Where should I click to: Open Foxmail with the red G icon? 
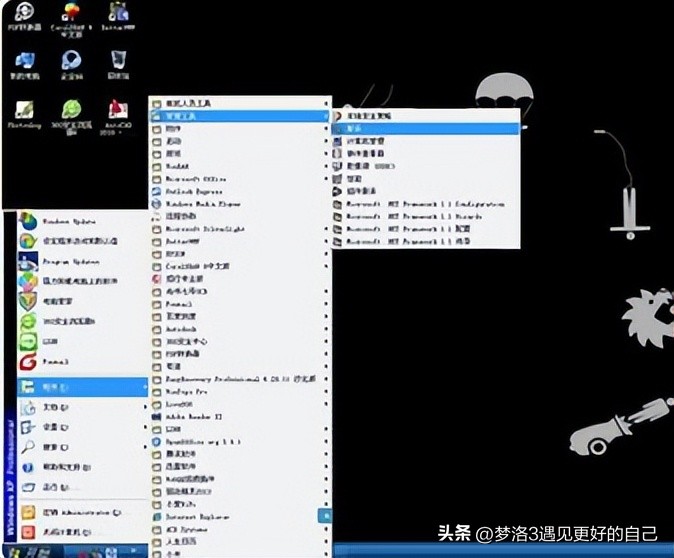click(82, 362)
